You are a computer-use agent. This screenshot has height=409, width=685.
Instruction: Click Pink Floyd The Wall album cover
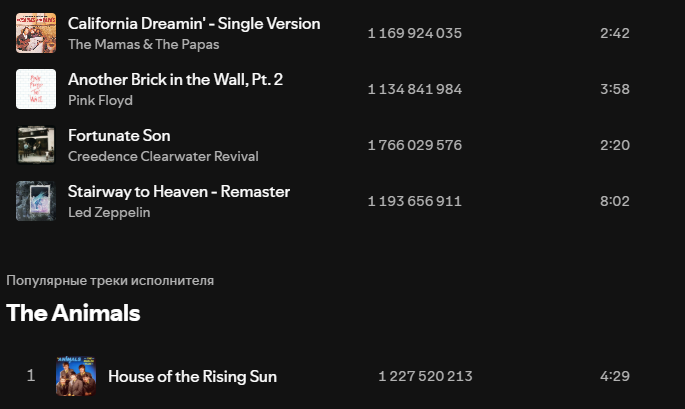point(36,89)
